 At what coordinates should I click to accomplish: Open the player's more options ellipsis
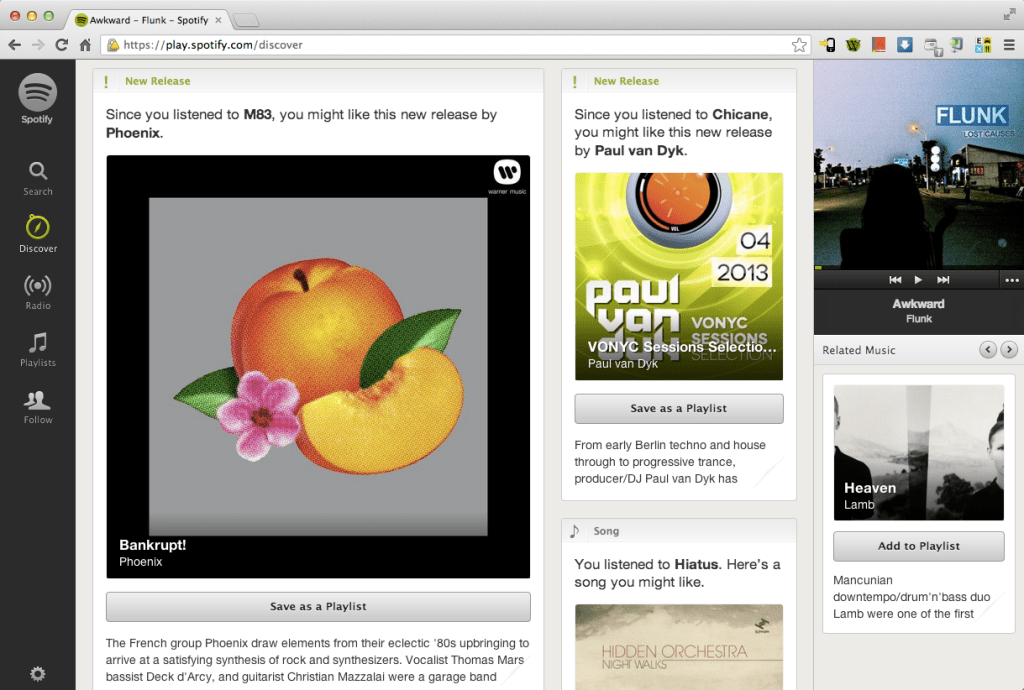[1011, 280]
